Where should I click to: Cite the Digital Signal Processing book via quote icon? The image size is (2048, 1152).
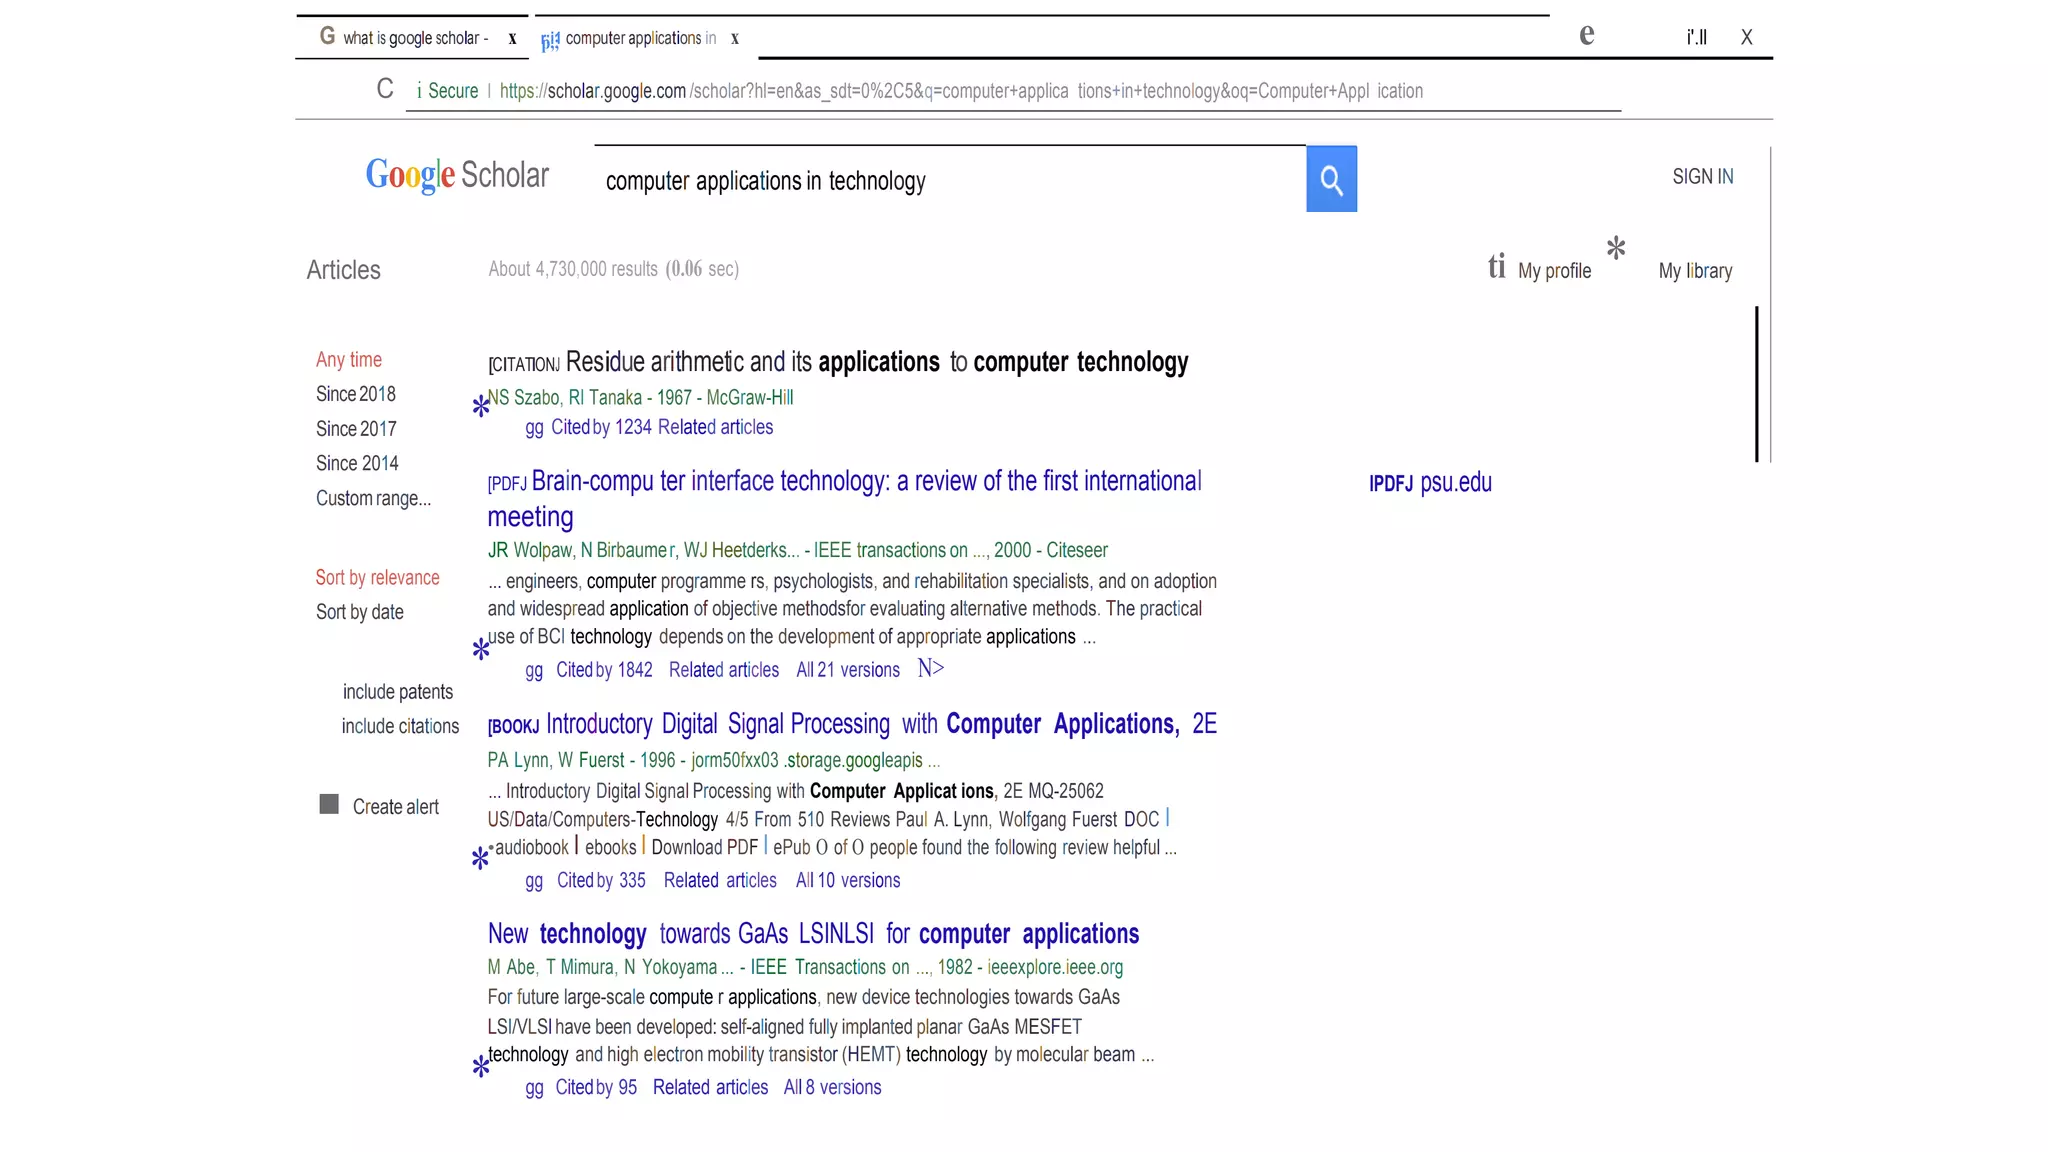coord(534,881)
